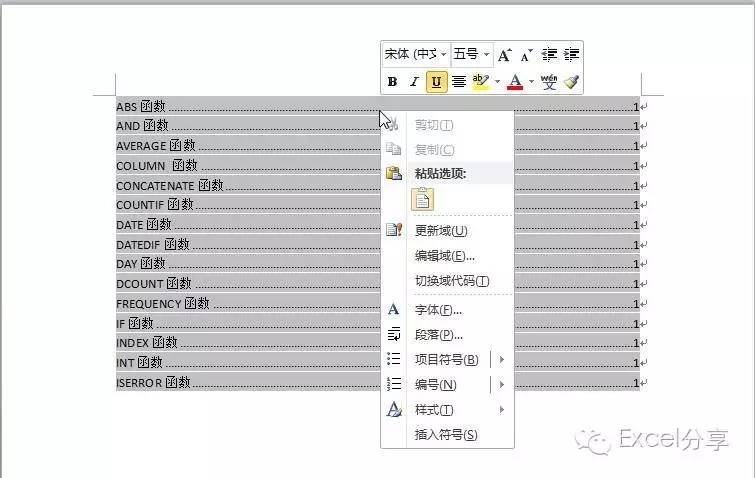Expand the 编号 submenu arrow
The image size is (755, 478).
(x=502, y=385)
